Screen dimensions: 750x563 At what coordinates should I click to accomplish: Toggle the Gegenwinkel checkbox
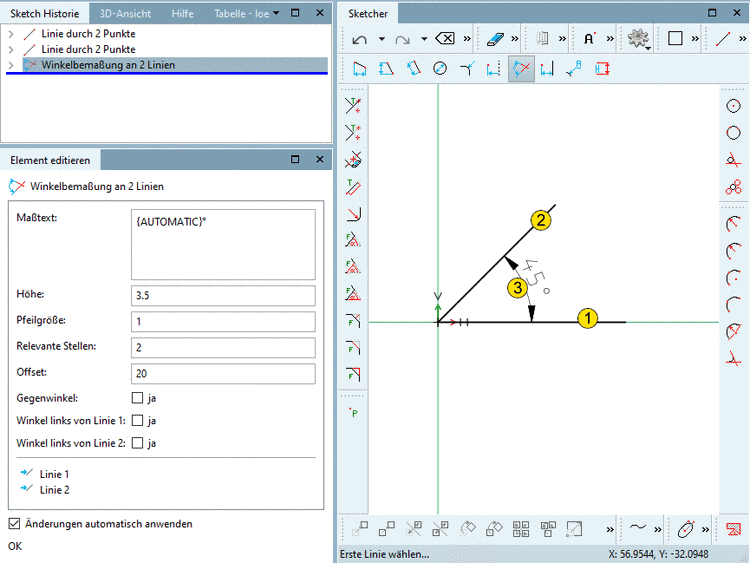pos(137,397)
